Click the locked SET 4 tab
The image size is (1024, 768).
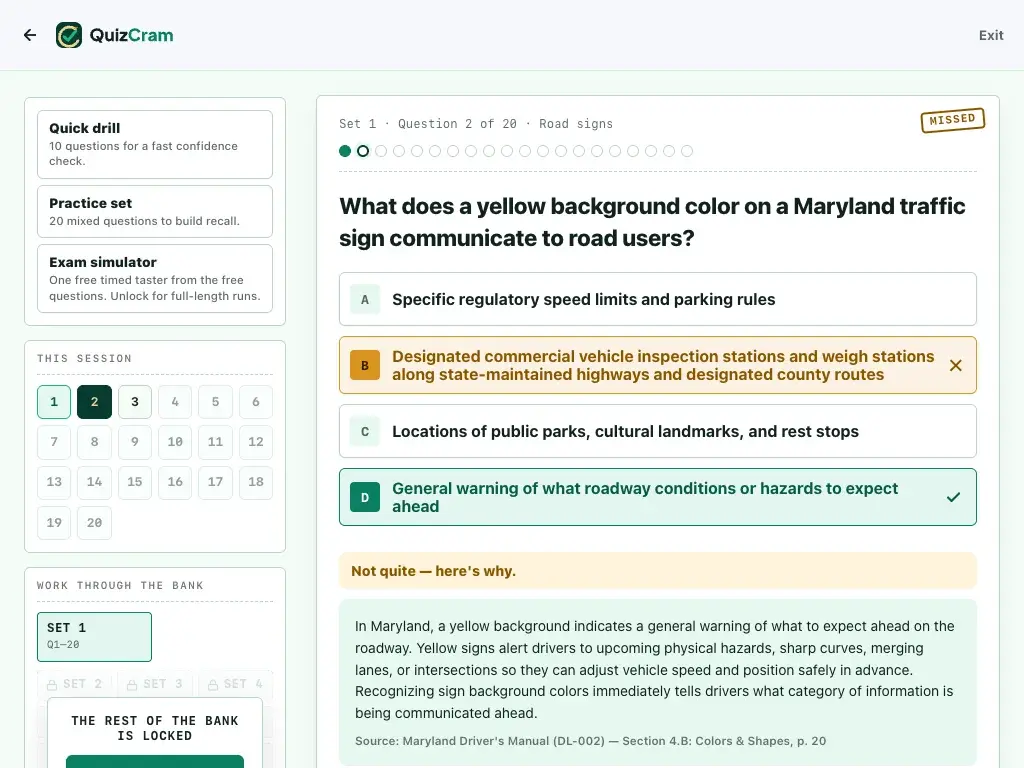tap(236, 684)
